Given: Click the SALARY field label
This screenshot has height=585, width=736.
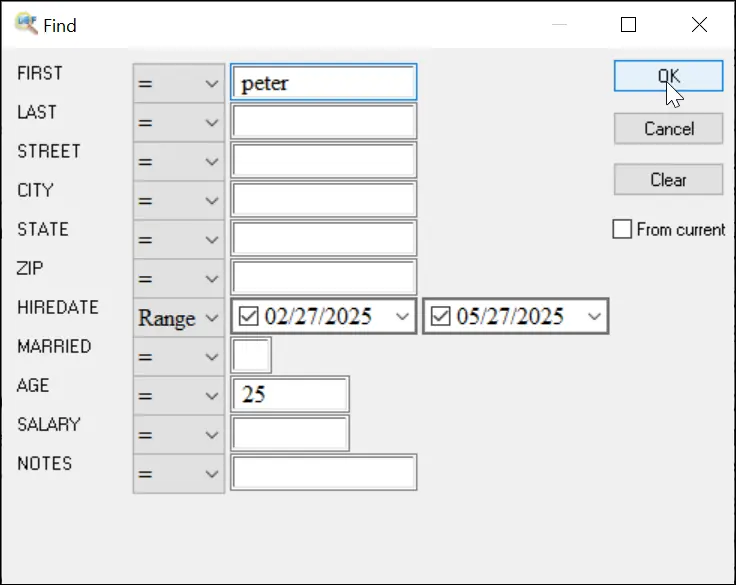Looking at the screenshot, I should pyautogui.click(x=49, y=424).
